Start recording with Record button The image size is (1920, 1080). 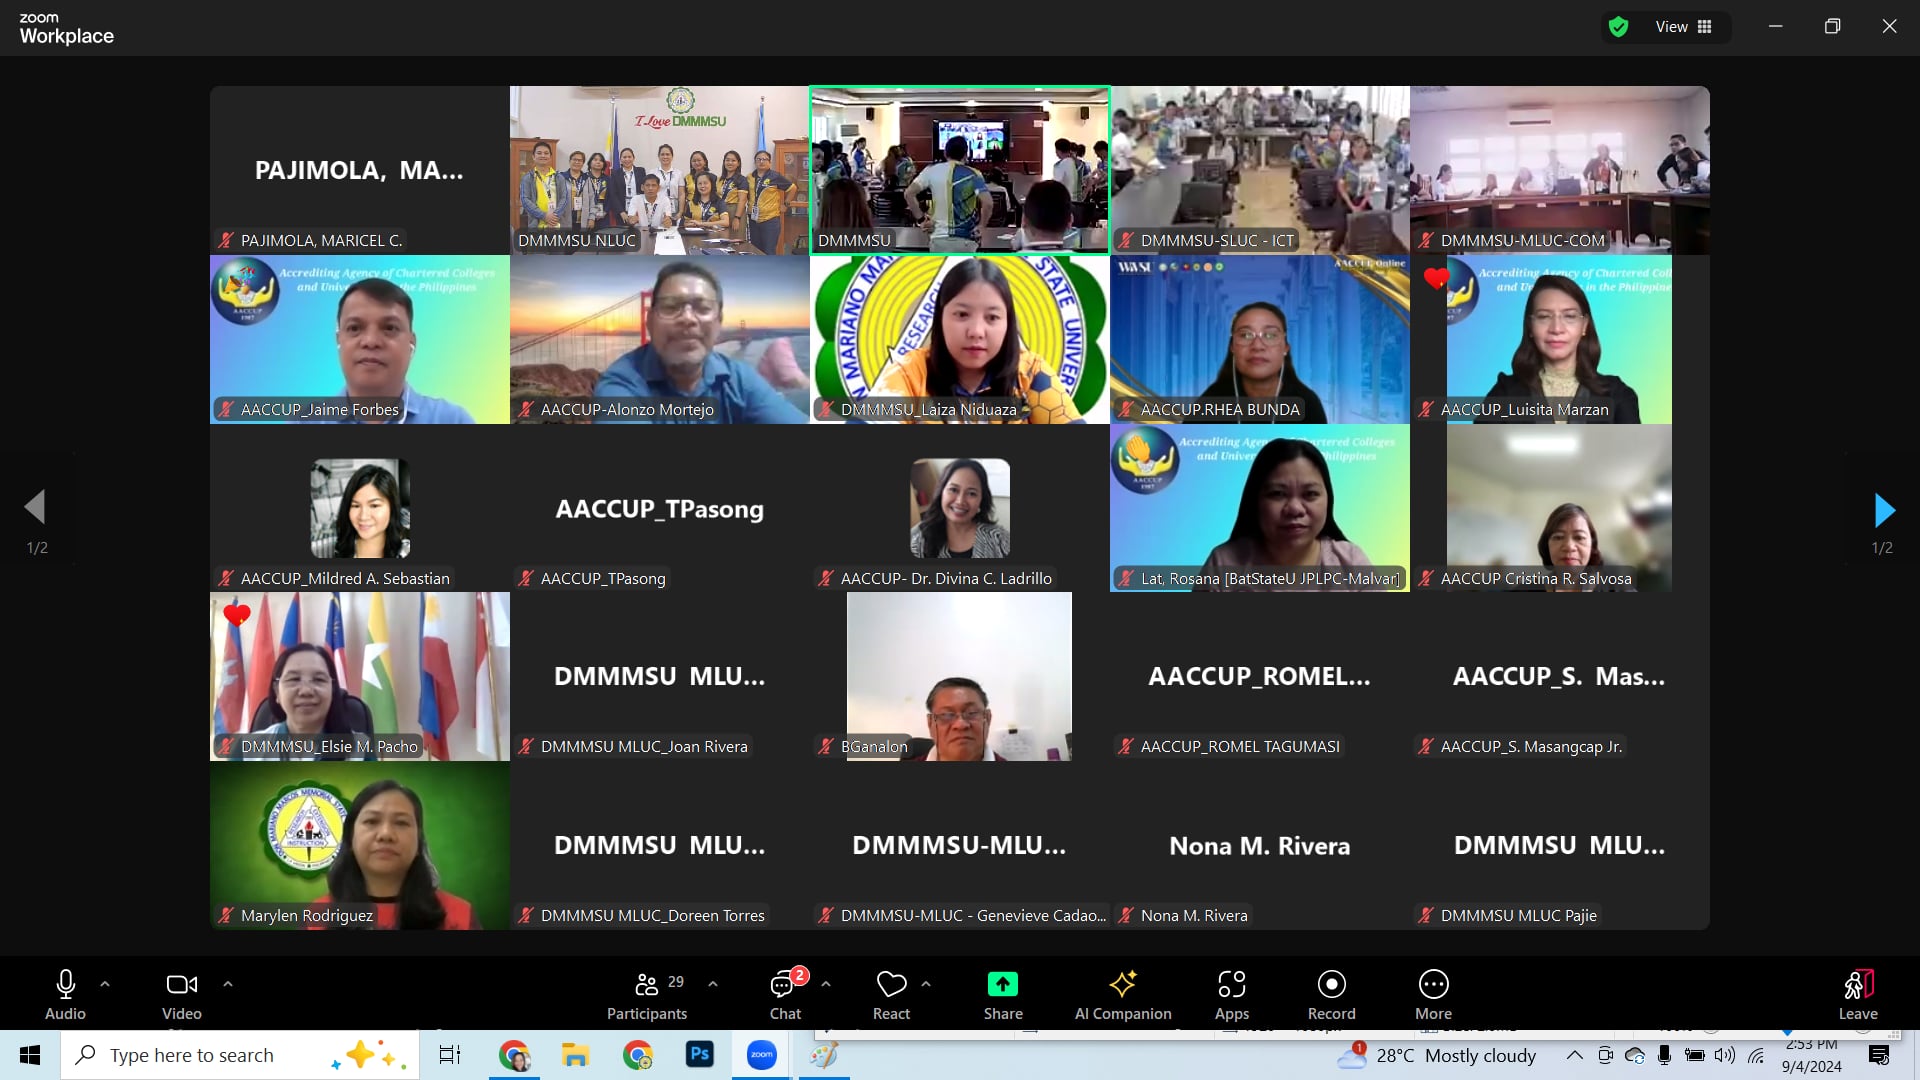(1332, 995)
